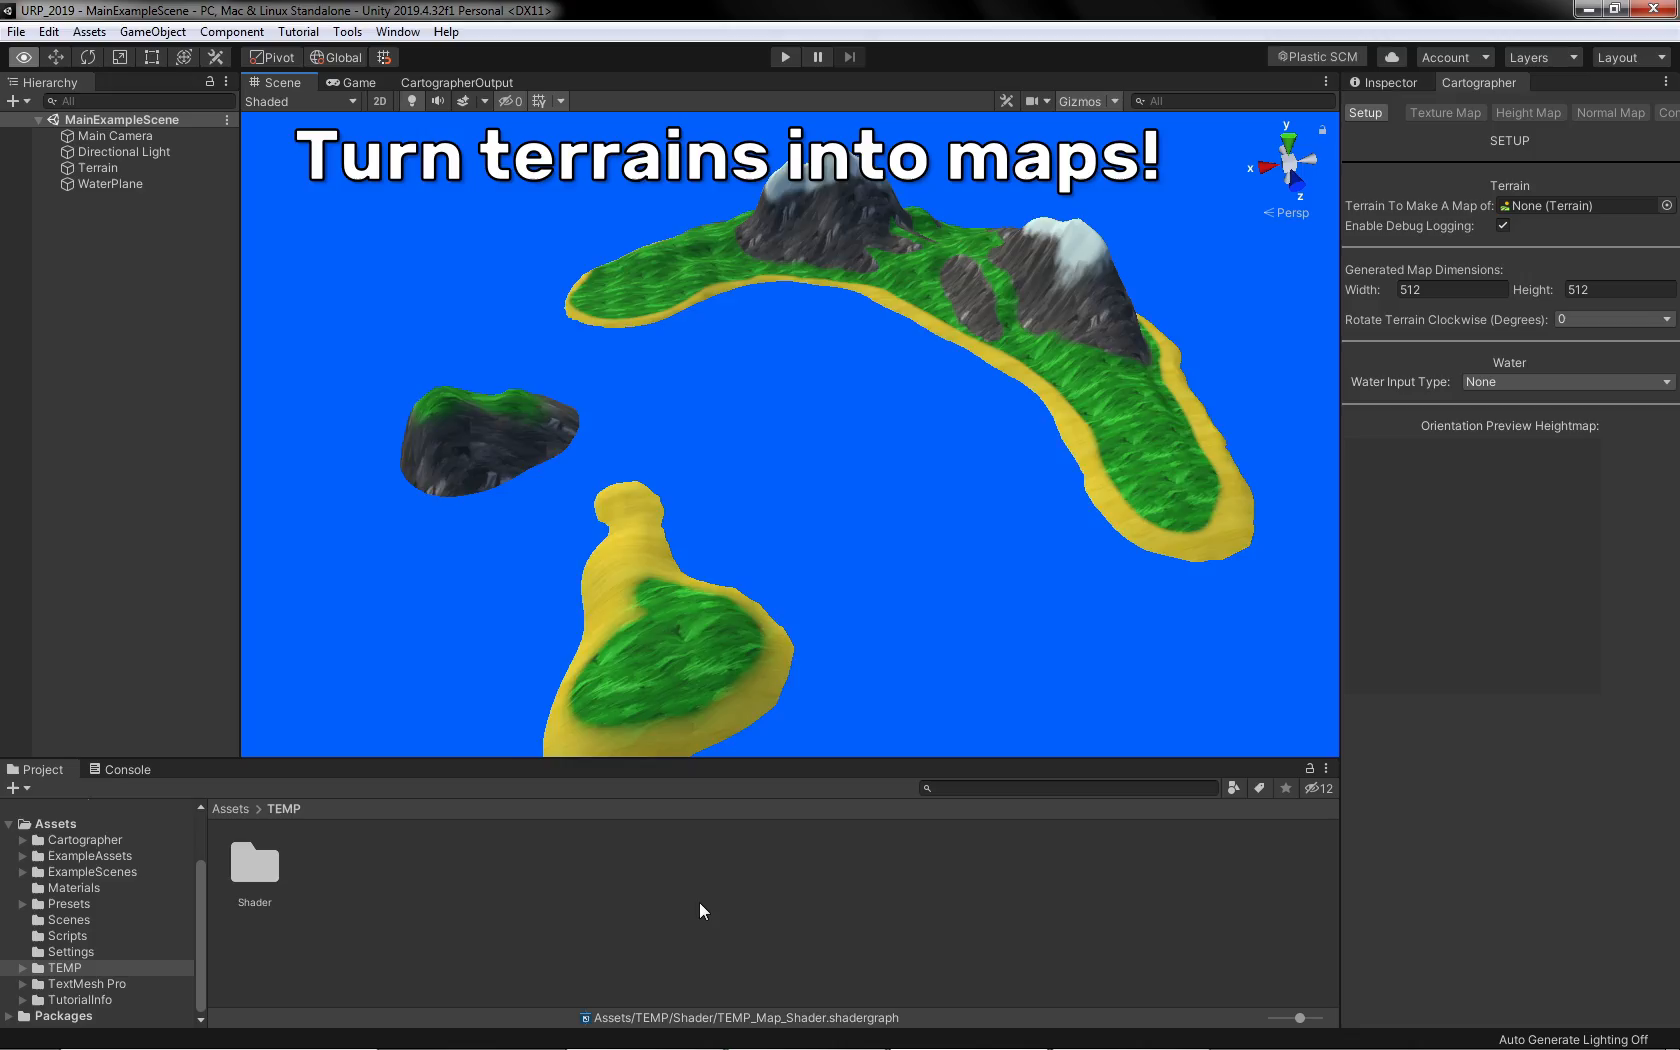Open the Window menu
This screenshot has width=1680, height=1050.
[397, 32]
